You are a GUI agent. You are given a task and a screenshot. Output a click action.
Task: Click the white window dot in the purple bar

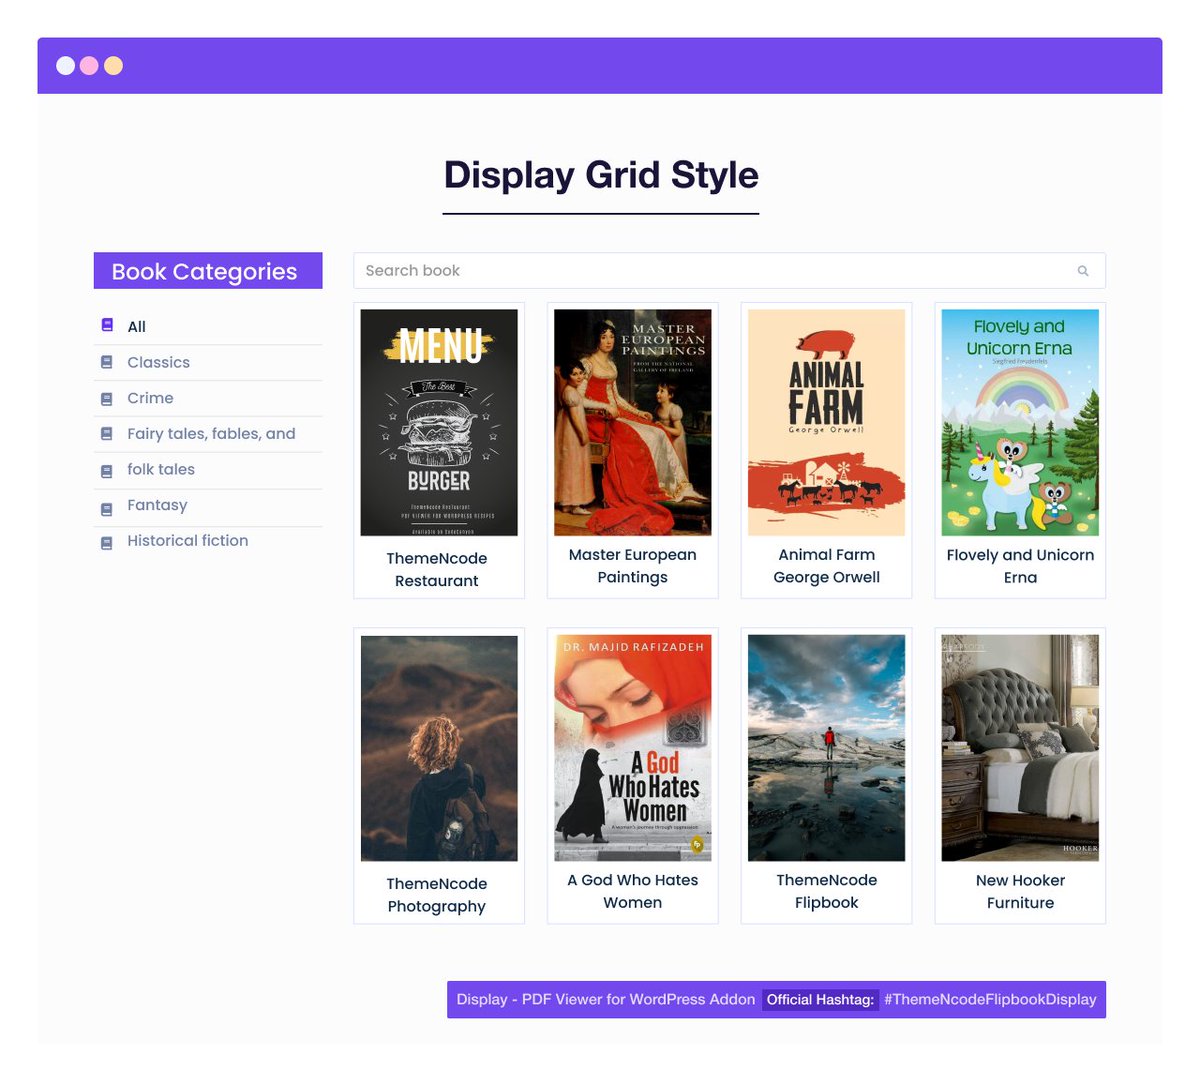point(65,66)
